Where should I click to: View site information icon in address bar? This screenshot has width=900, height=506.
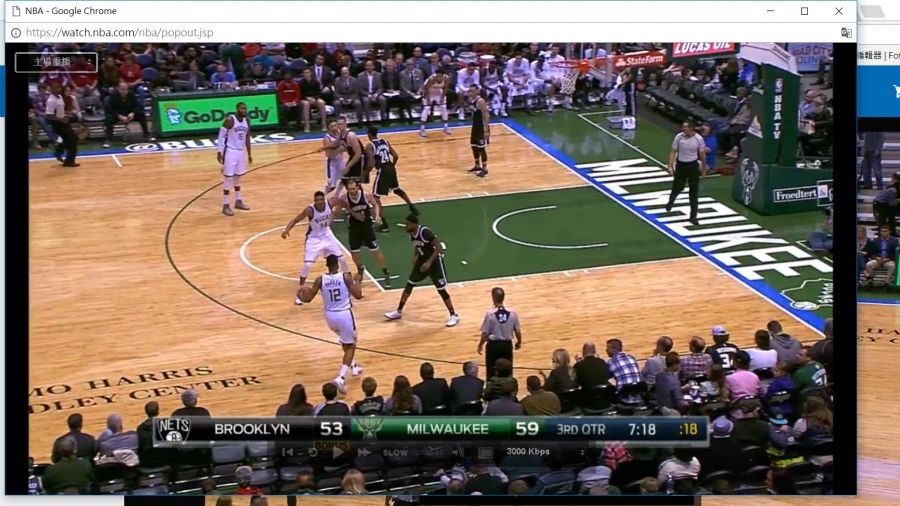click(16, 33)
